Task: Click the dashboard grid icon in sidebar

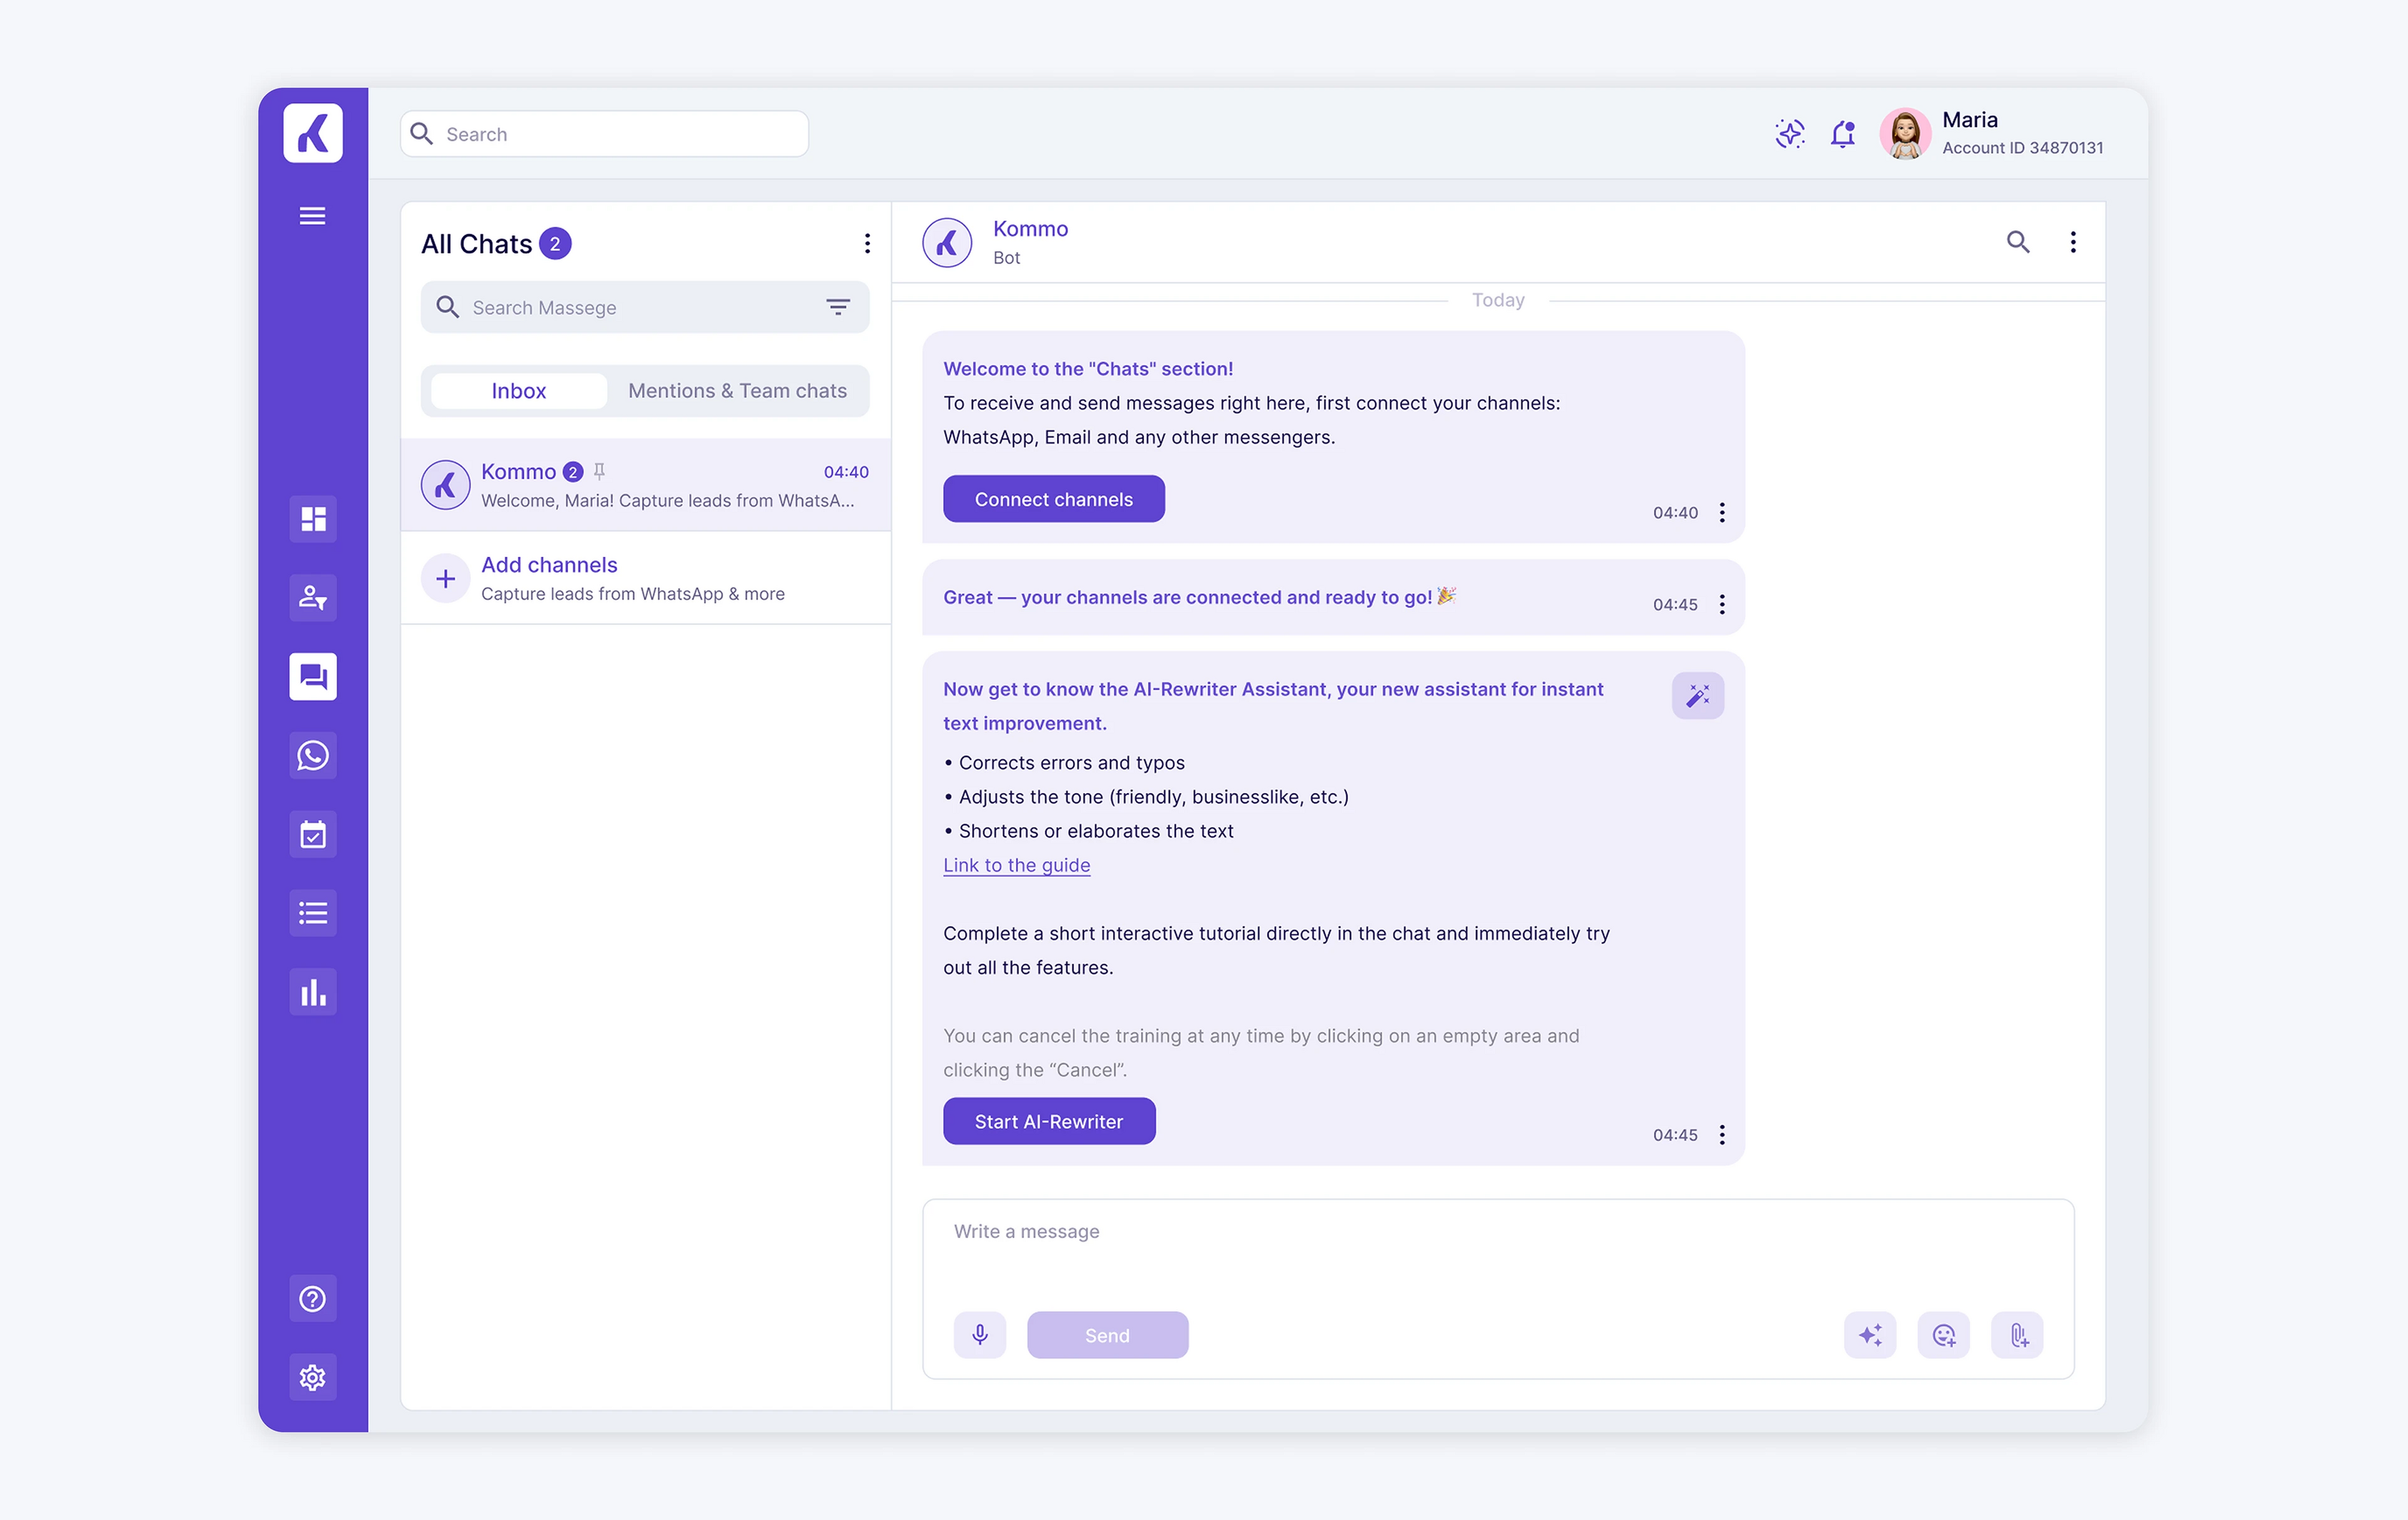Action: 313,519
